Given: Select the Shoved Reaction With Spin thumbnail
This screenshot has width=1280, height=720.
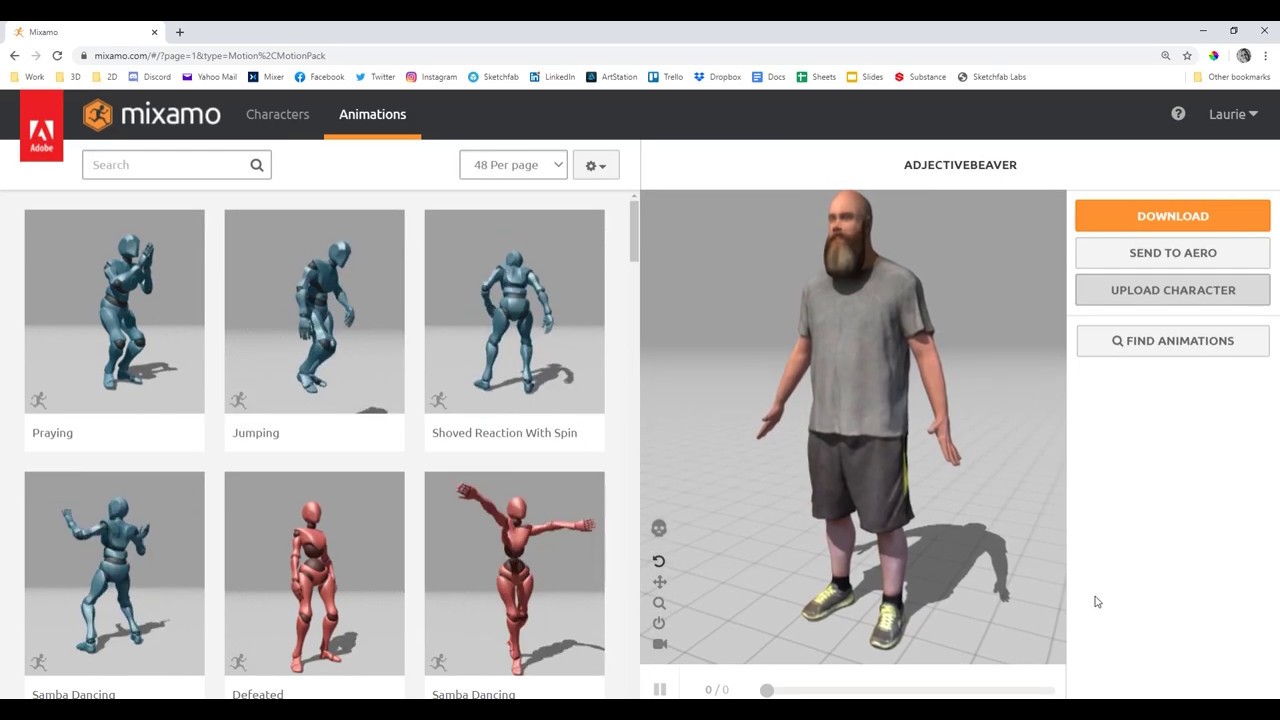Looking at the screenshot, I should click(x=515, y=311).
